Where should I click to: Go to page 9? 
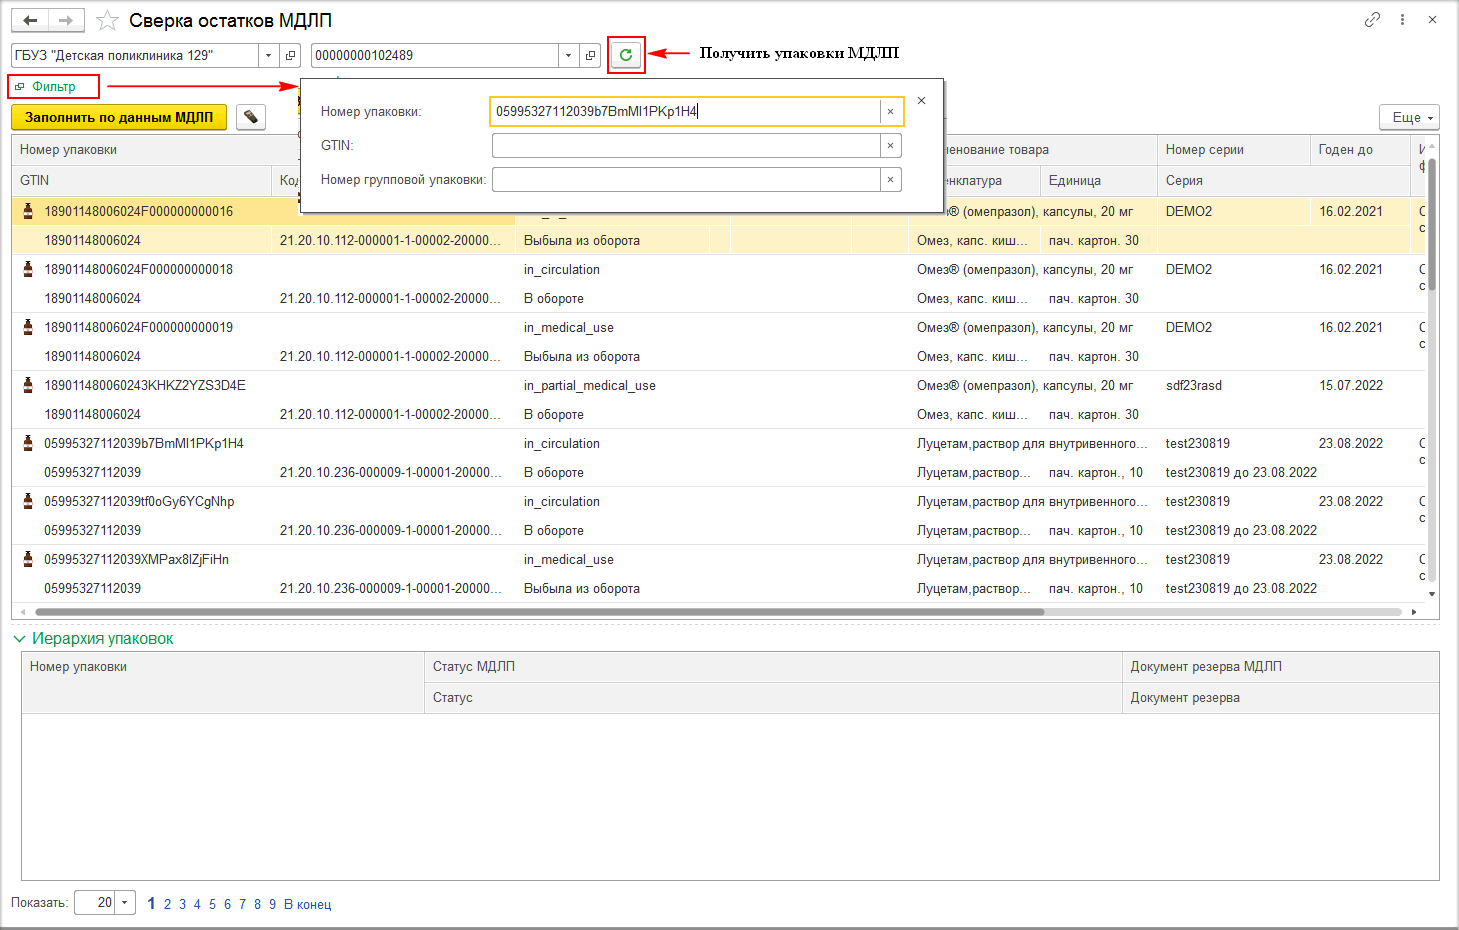(x=272, y=904)
